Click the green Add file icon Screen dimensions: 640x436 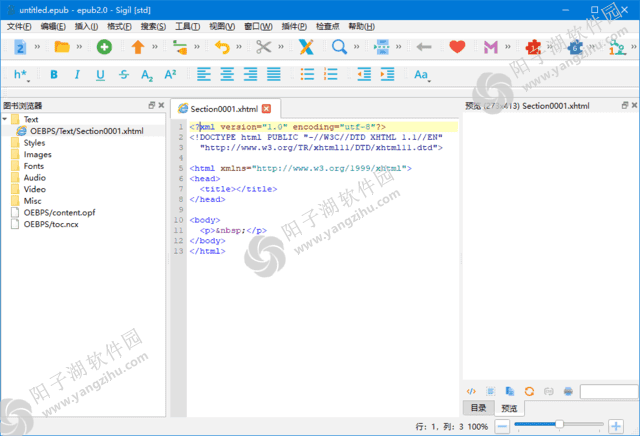(104, 47)
